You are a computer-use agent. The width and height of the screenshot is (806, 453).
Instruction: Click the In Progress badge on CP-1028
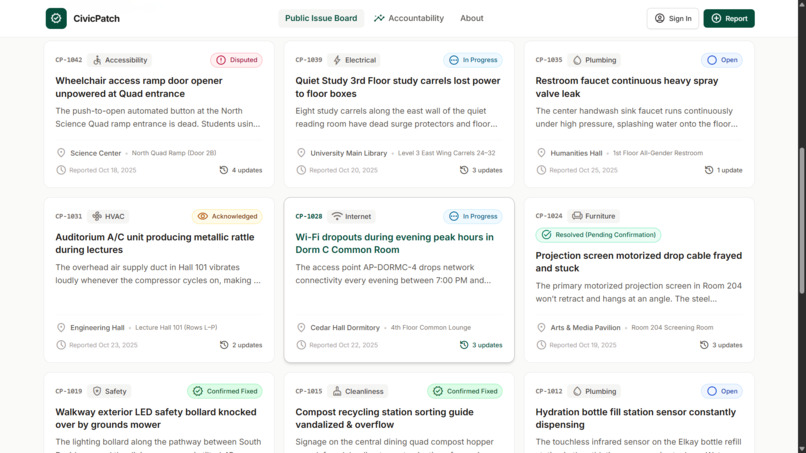click(473, 216)
